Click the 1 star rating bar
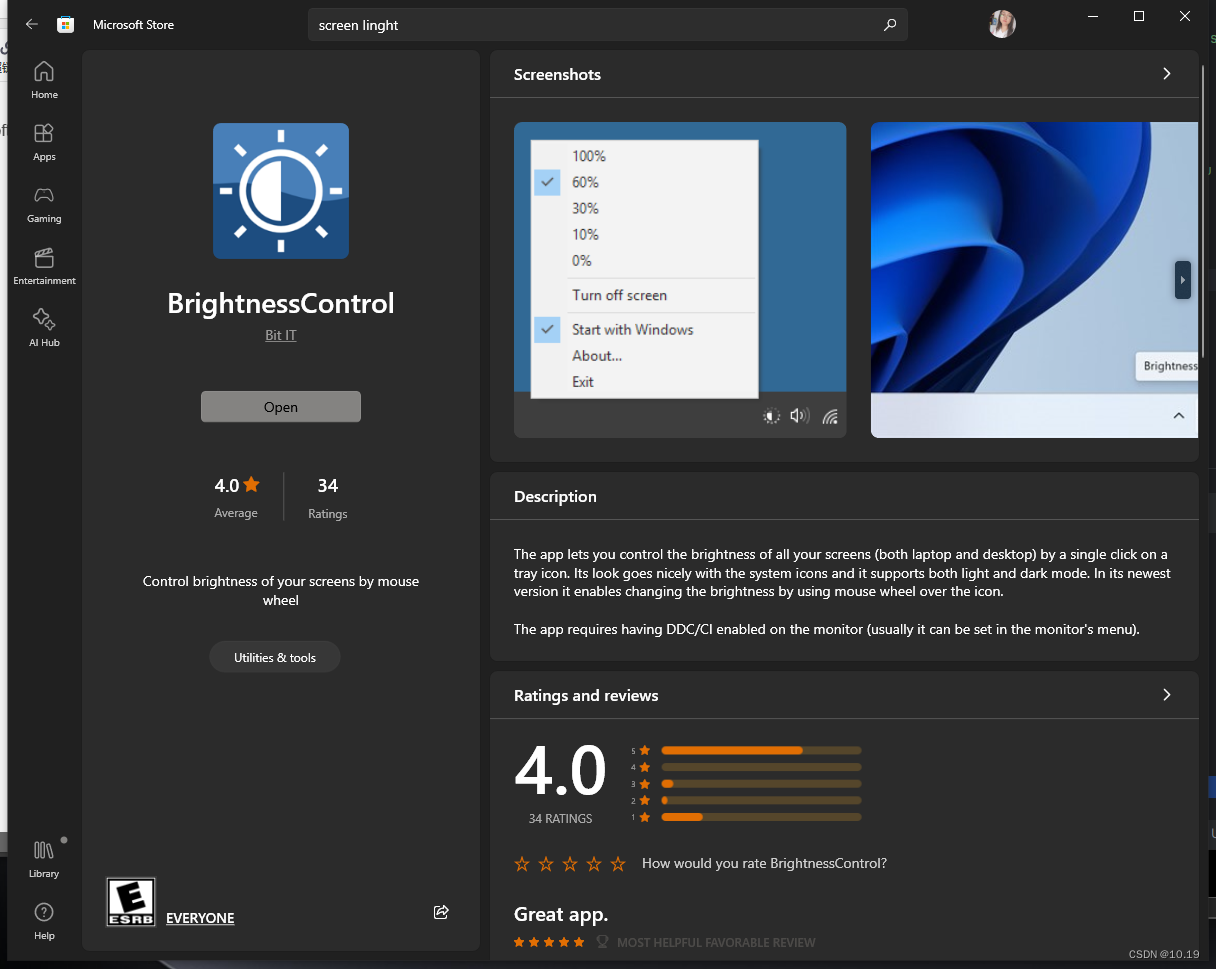This screenshot has width=1216, height=969. tap(761, 817)
